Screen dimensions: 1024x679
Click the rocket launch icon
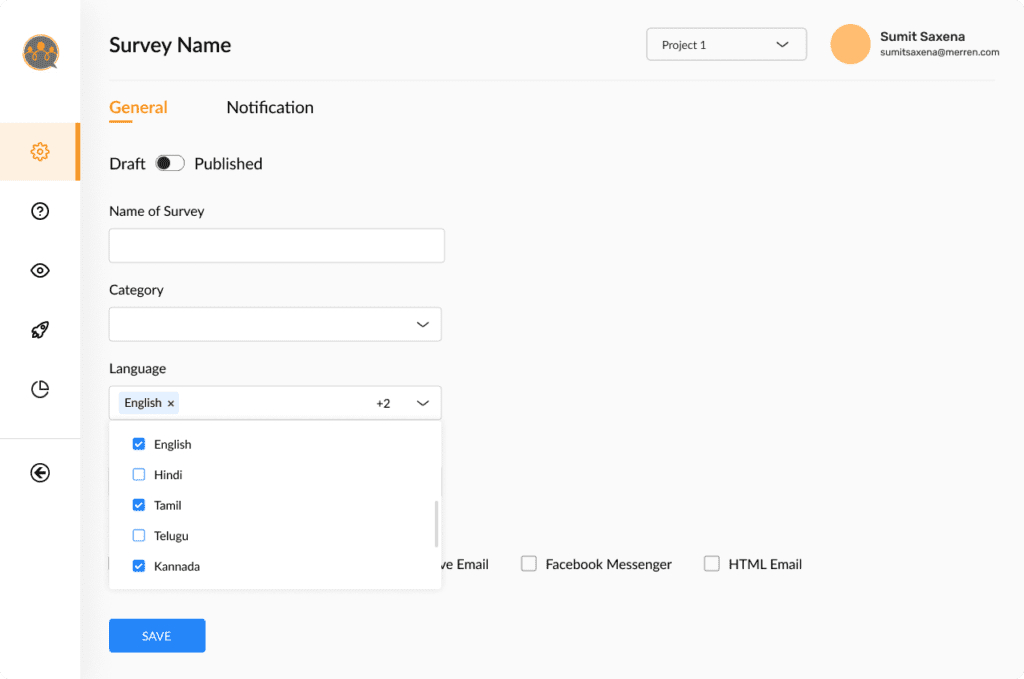click(x=40, y=330)
